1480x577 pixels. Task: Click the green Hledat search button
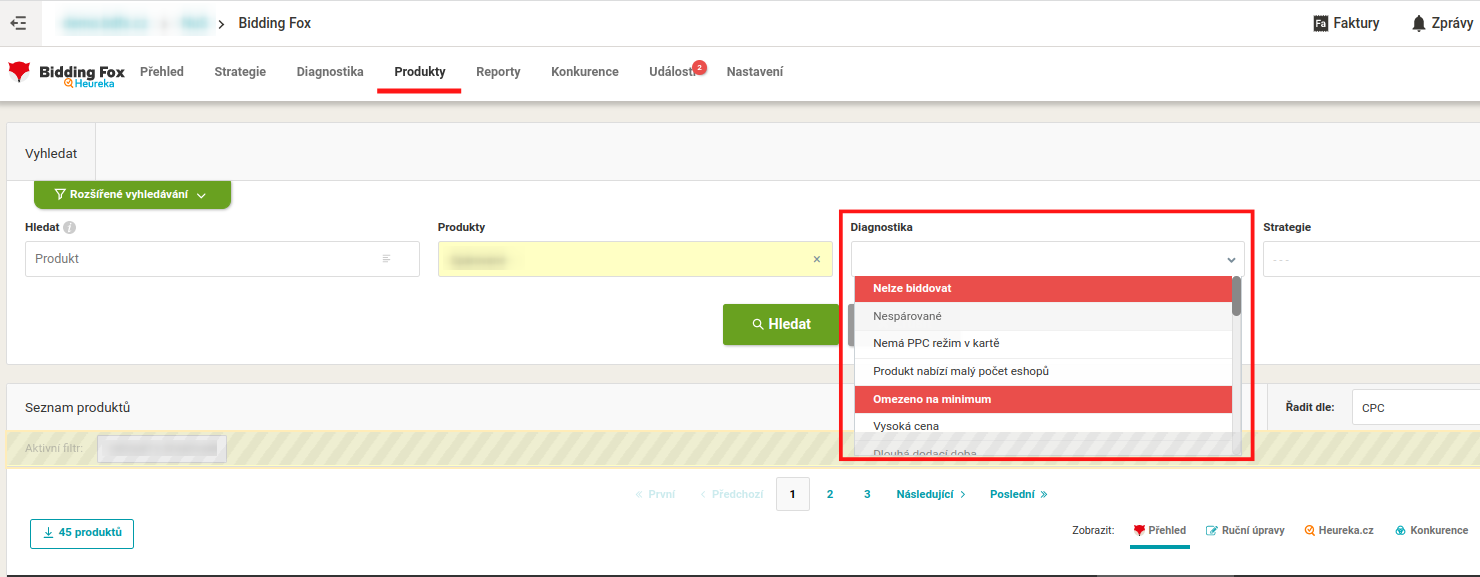[x=781, y=324]
